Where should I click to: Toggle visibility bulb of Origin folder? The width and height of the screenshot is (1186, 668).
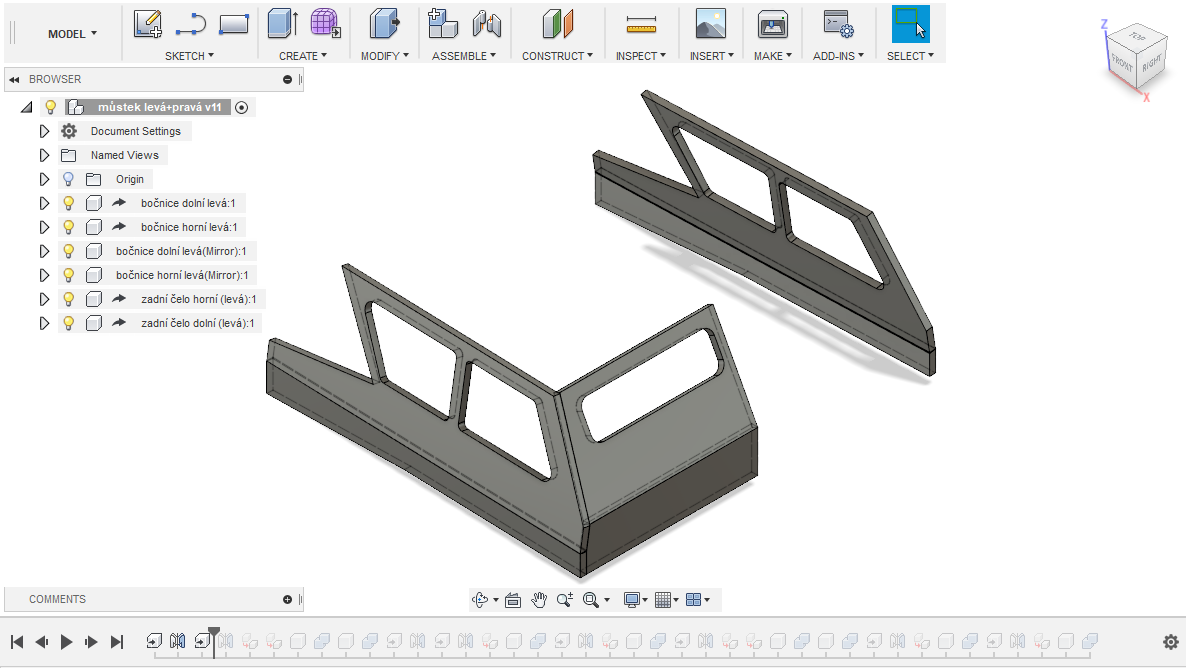(x=68, y=179)
